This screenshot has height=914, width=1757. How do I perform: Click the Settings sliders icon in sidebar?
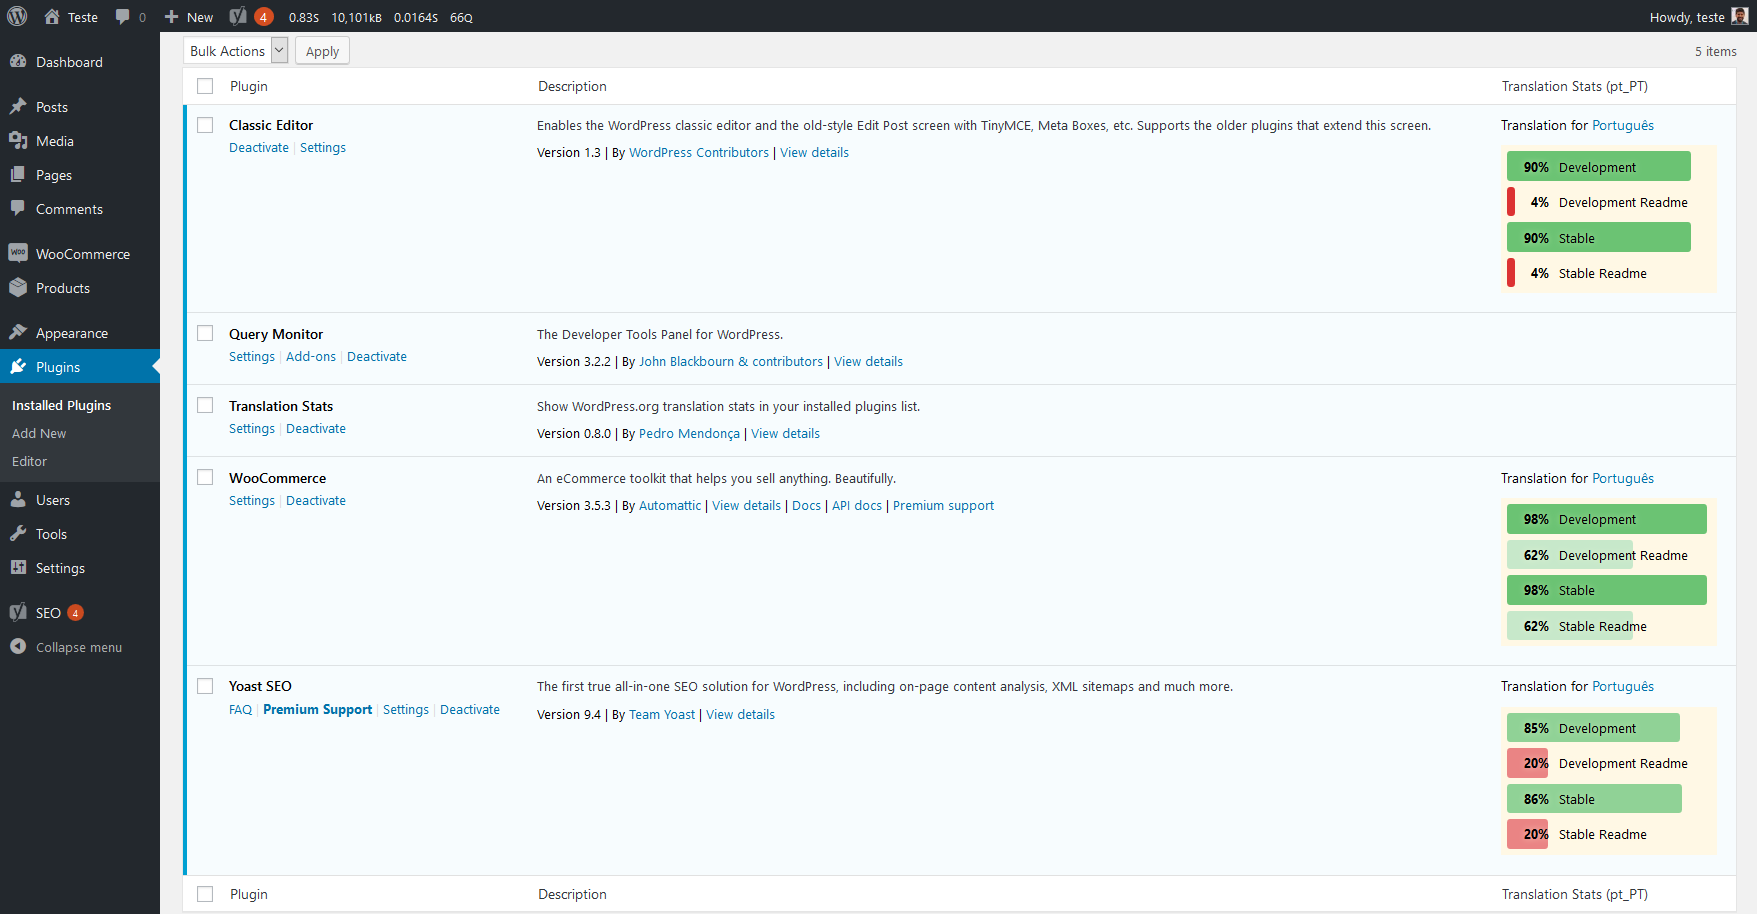click(x=18, y=567)
